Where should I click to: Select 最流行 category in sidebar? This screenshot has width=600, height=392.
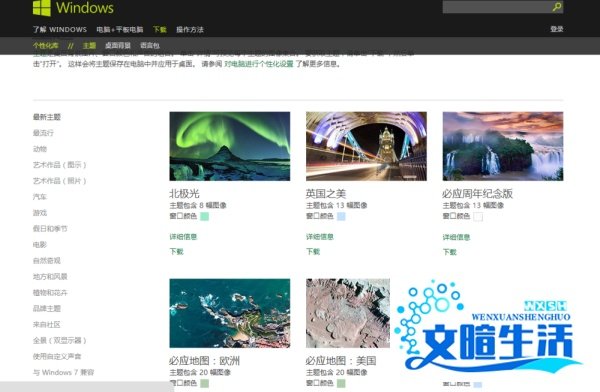coord(43,133)
